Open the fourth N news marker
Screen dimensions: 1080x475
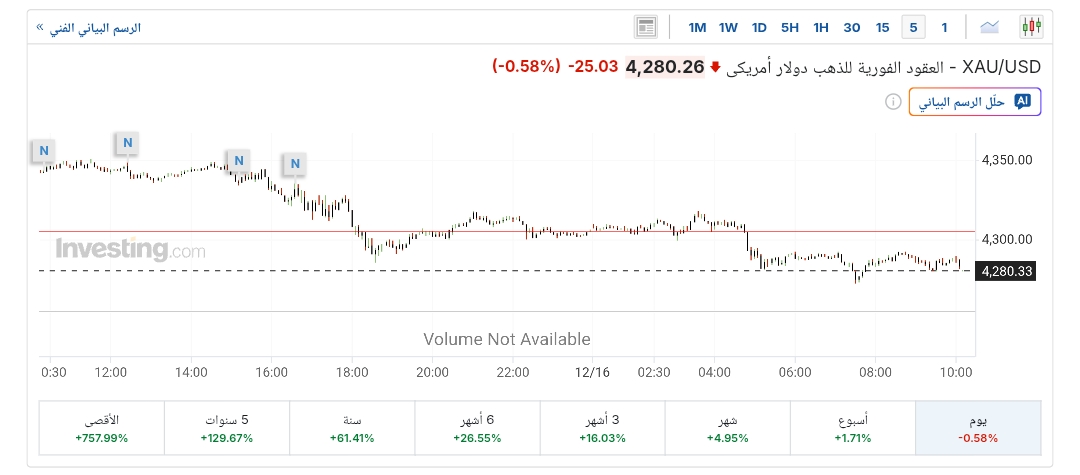click(x=295, y=163)
